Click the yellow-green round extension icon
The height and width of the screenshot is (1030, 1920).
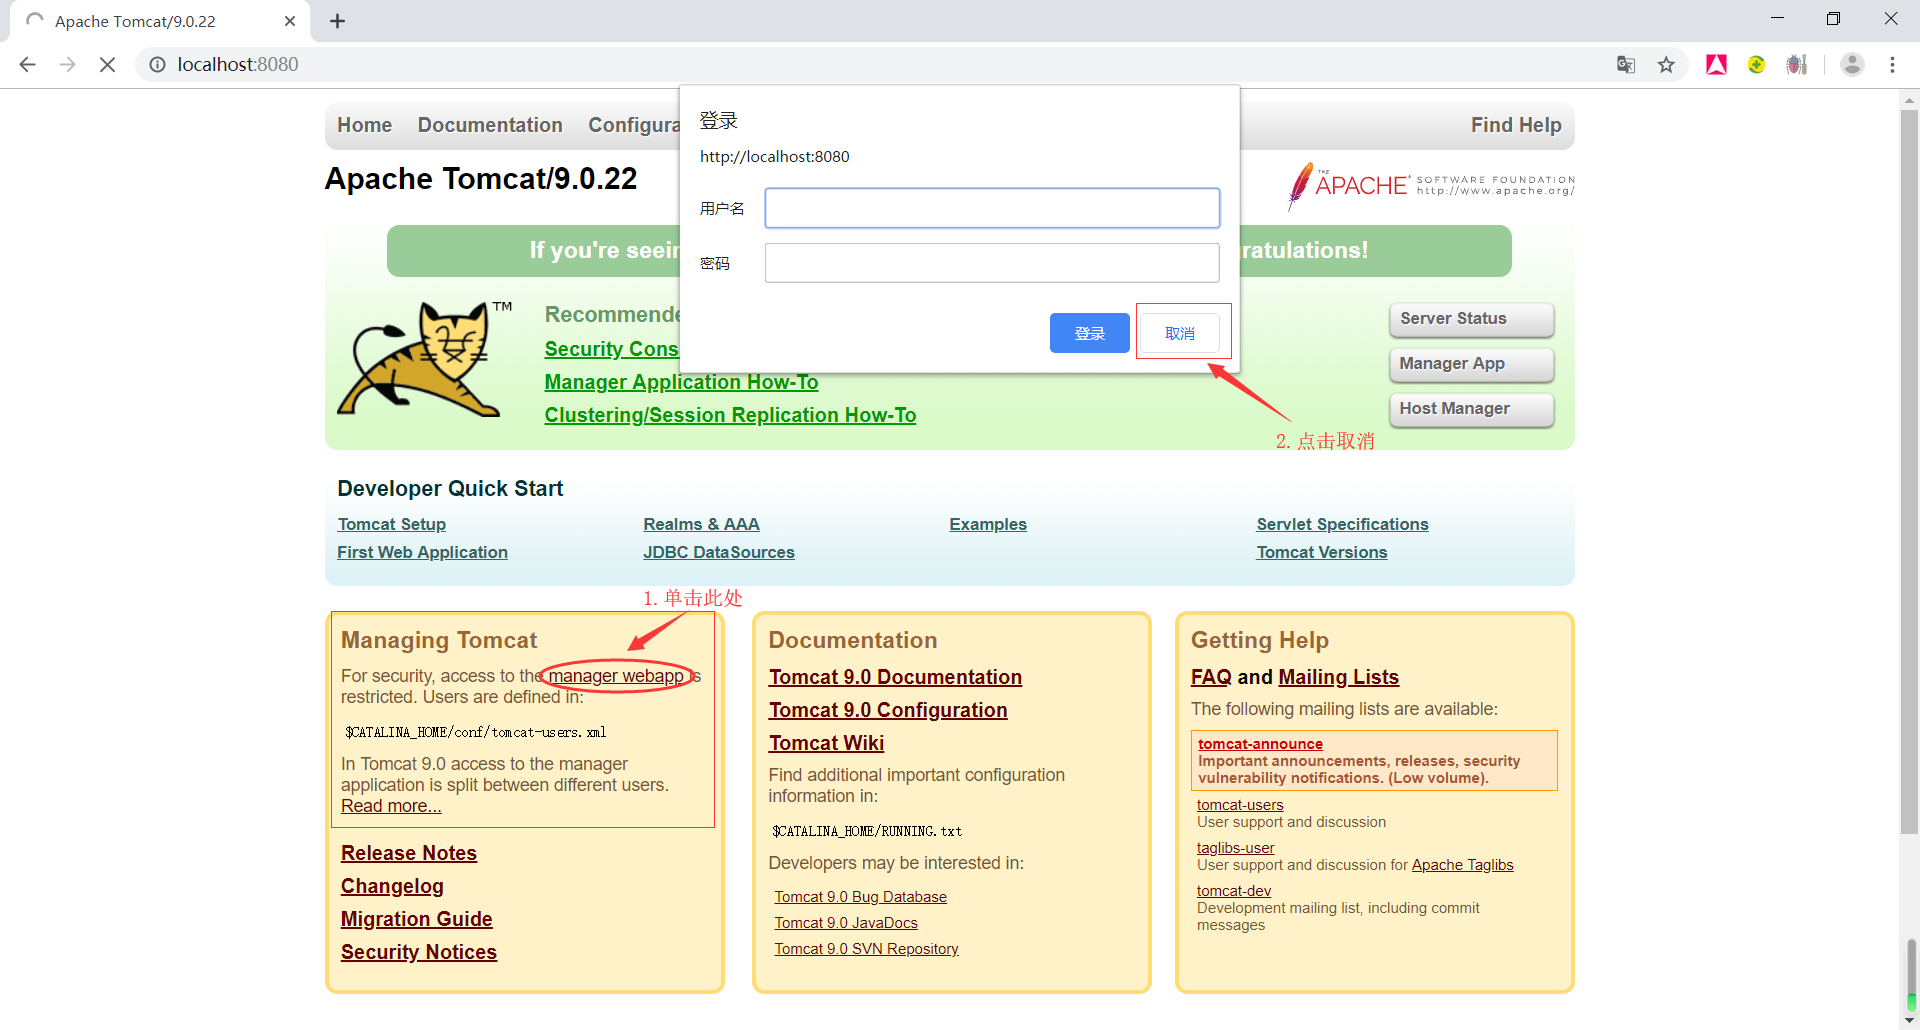1756,64
